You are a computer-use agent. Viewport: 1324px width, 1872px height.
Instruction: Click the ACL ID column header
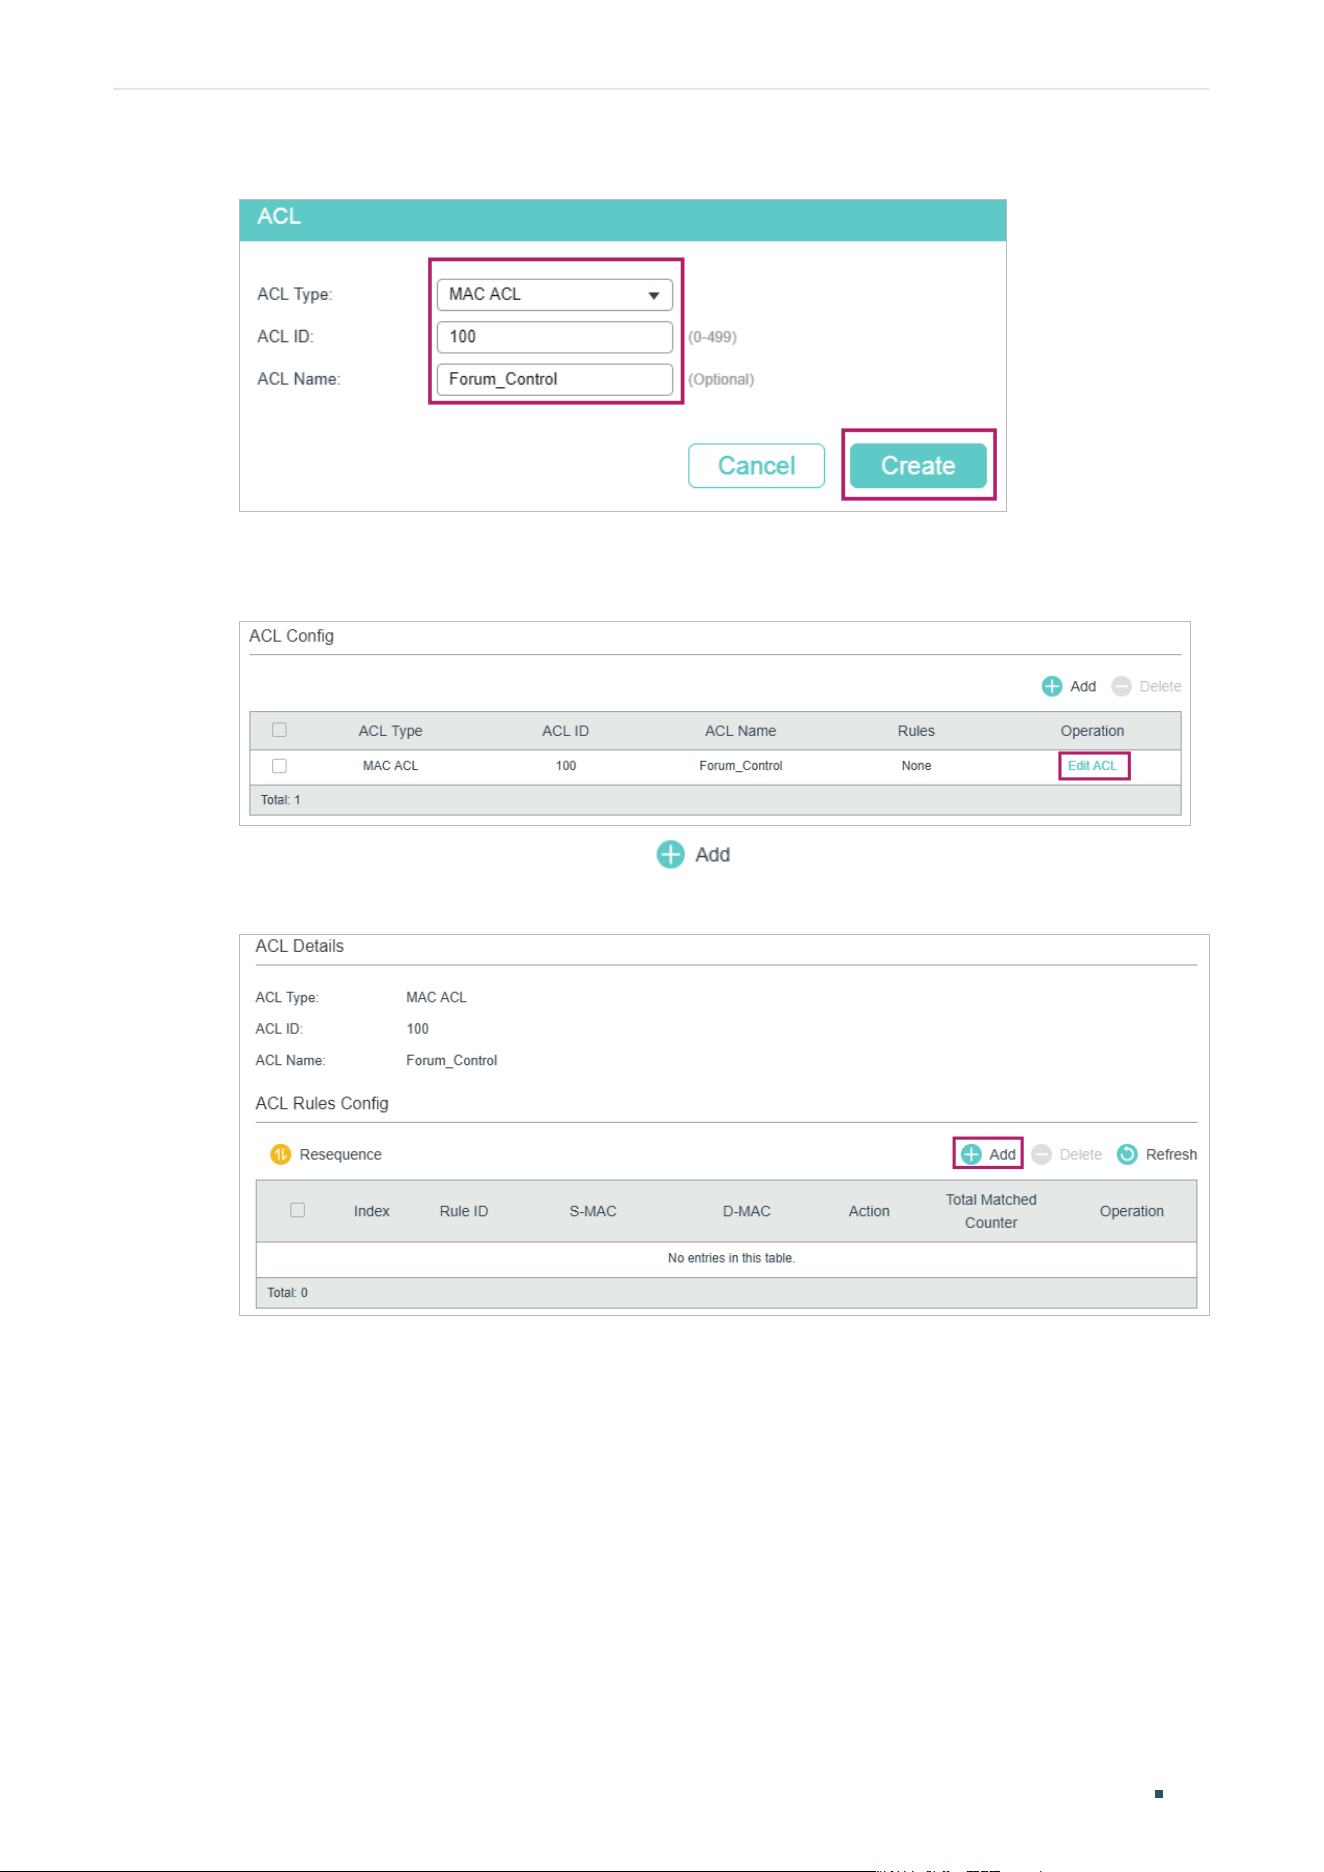565,731
